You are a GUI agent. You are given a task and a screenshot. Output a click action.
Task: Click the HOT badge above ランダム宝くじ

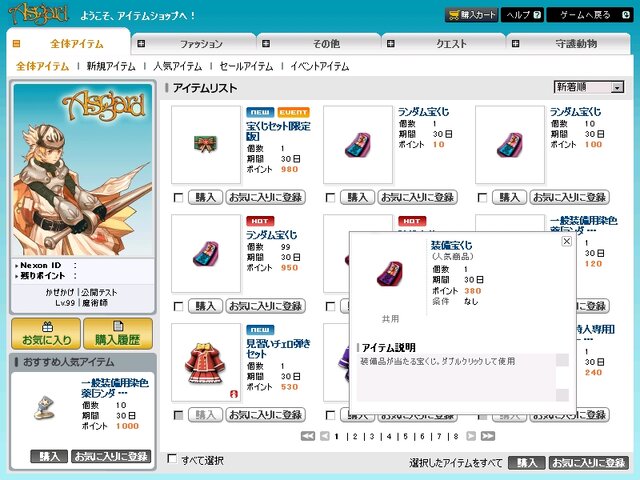pos(260,221)
